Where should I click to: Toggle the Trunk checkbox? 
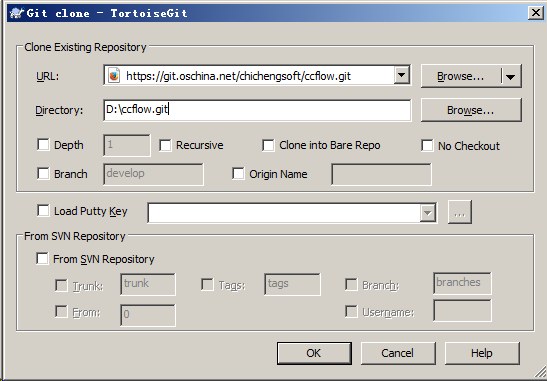pyautogui.click(x=61, y=285)
